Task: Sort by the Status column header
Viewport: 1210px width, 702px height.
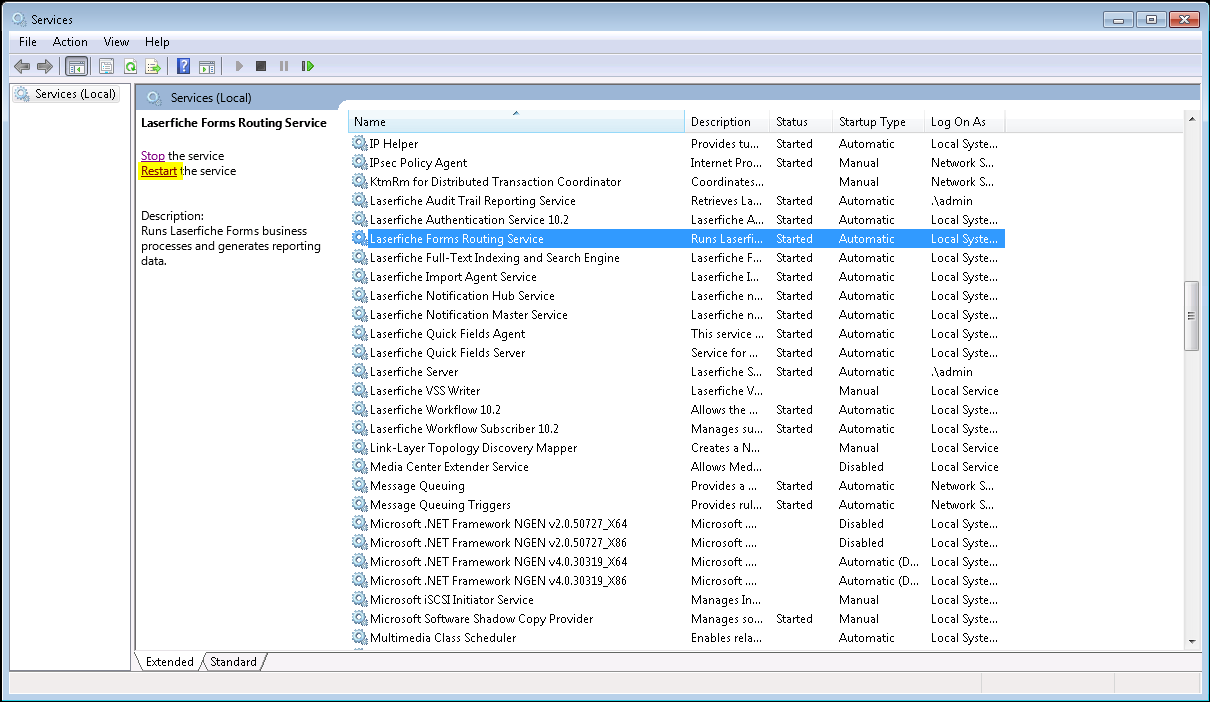Action: click(x=801, y=122)
